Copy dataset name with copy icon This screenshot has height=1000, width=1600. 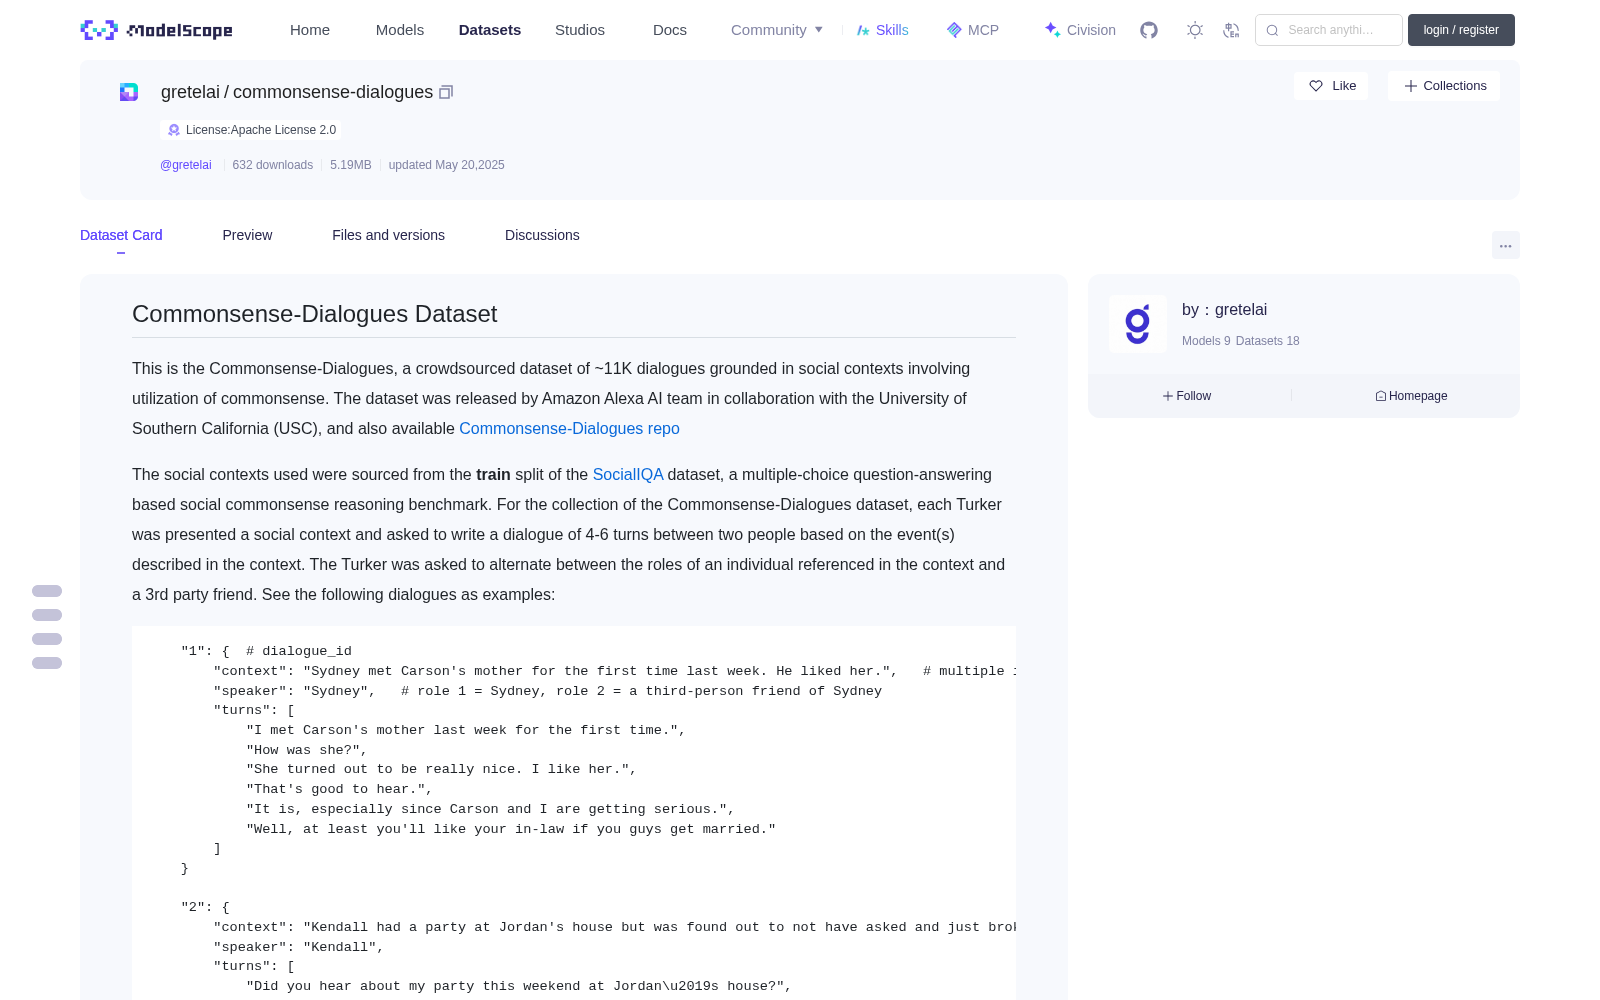(446, 92)
